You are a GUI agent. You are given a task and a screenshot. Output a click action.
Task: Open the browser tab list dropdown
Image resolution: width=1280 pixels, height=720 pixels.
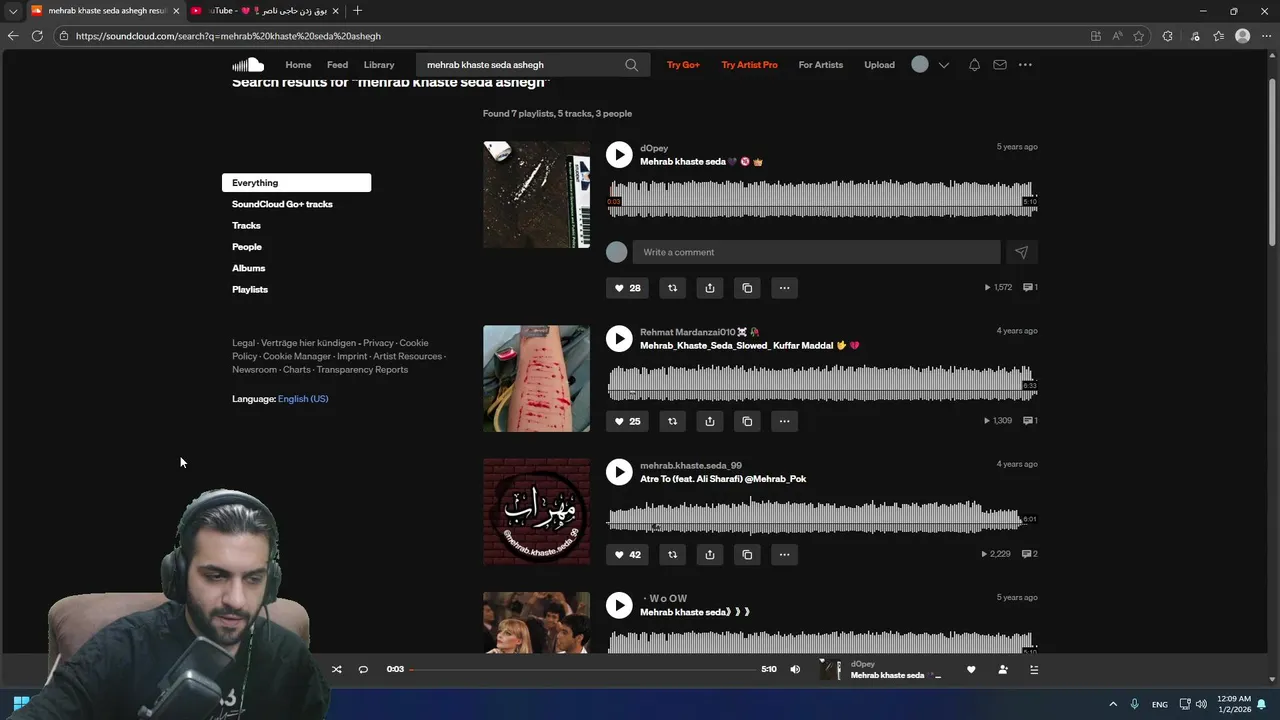click(x=13, y=11)
